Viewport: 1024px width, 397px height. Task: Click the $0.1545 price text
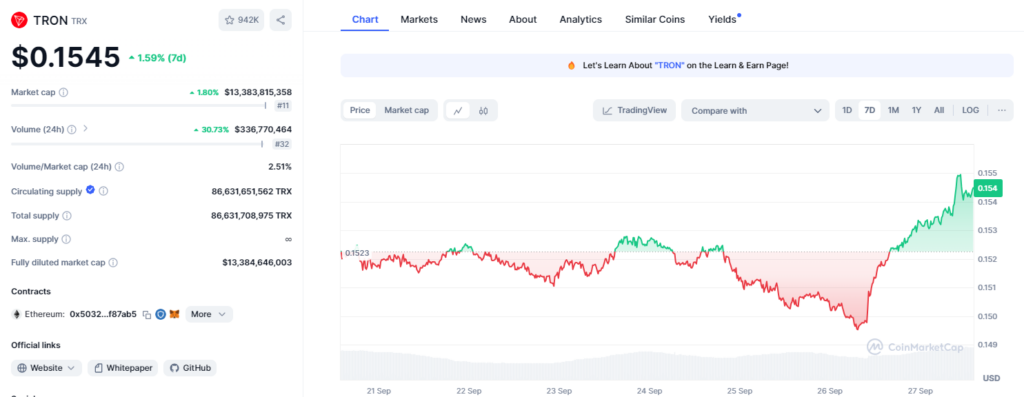[65, 57]
